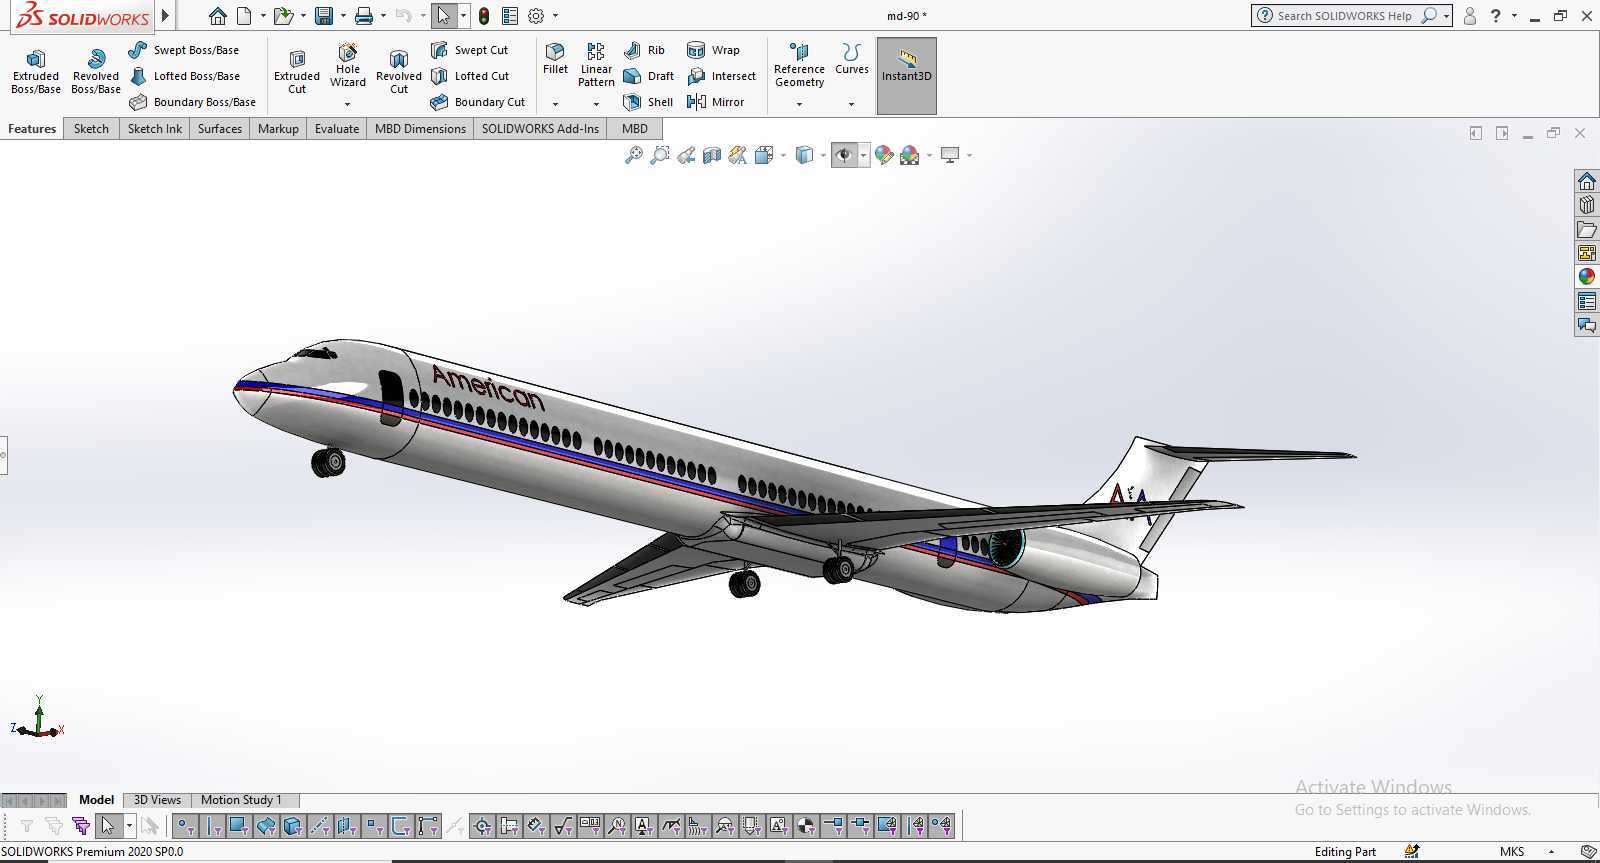The height and width of the screenshot is (863, 1600).
Task: Toggle Filter Faces selection filter
Action: coord(239,826)
